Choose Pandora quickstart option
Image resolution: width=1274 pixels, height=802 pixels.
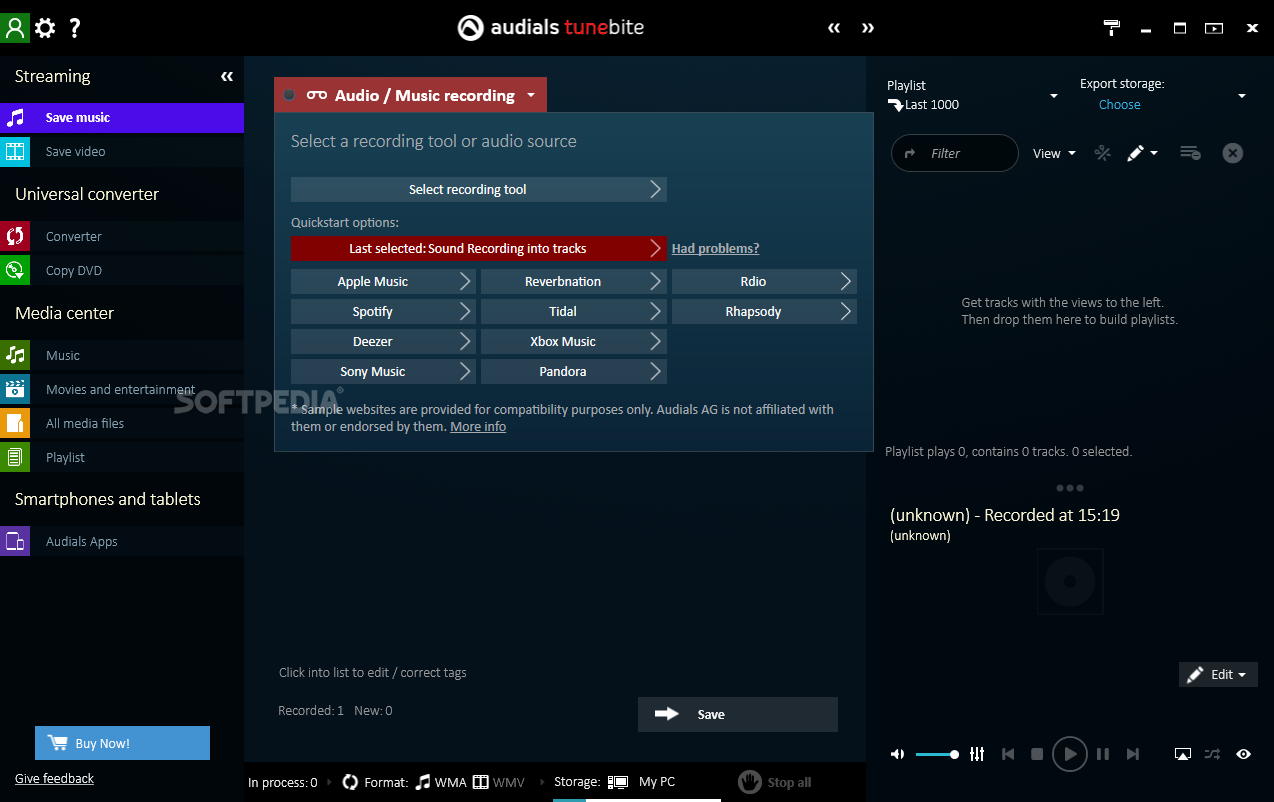573,372
